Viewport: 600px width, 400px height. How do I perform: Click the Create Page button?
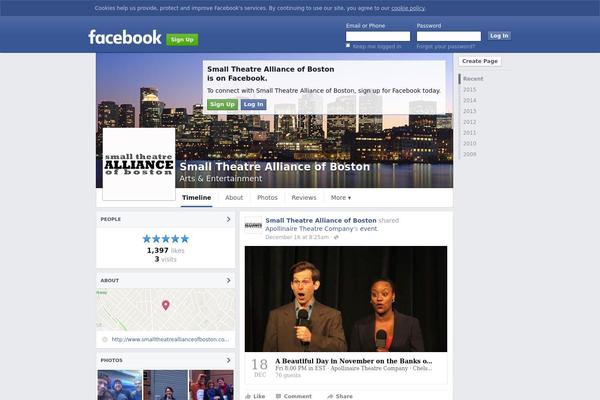[480, 61]
